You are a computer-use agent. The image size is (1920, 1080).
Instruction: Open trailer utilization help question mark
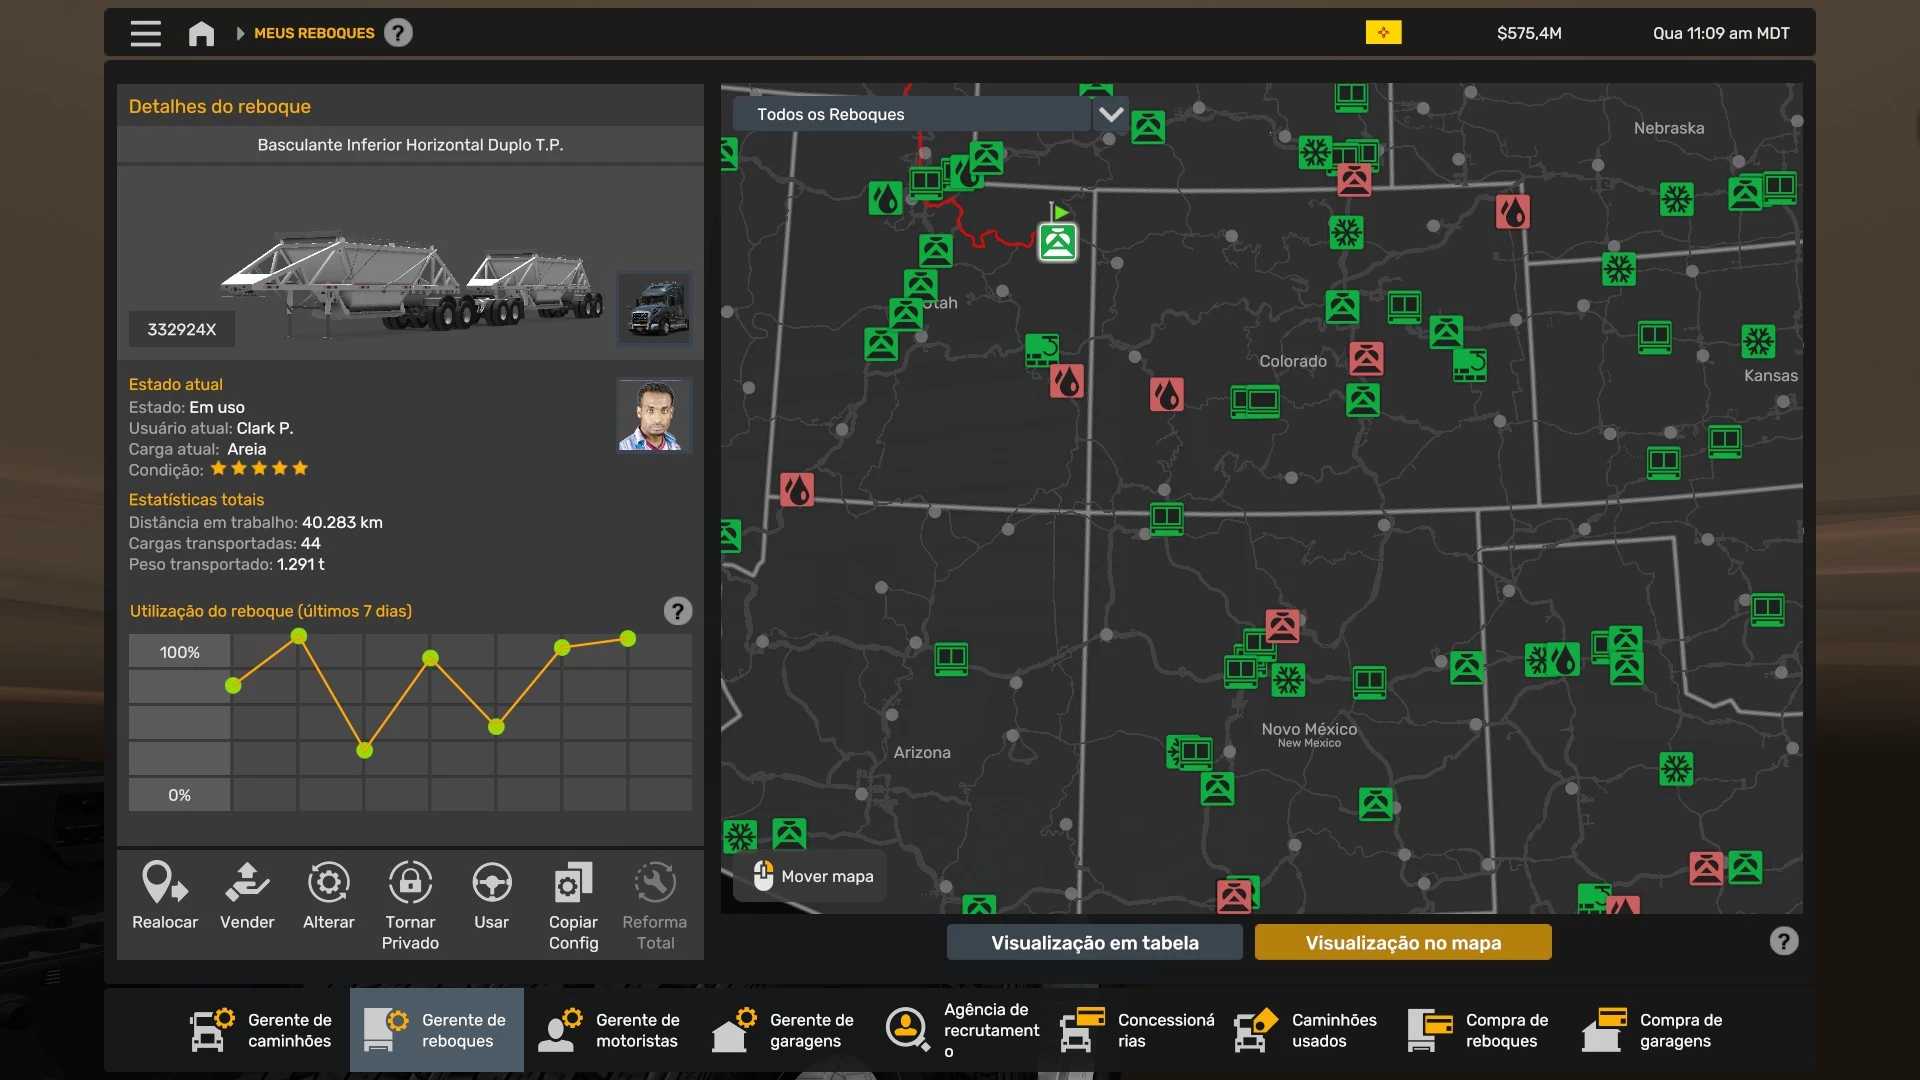coord(677,611)
